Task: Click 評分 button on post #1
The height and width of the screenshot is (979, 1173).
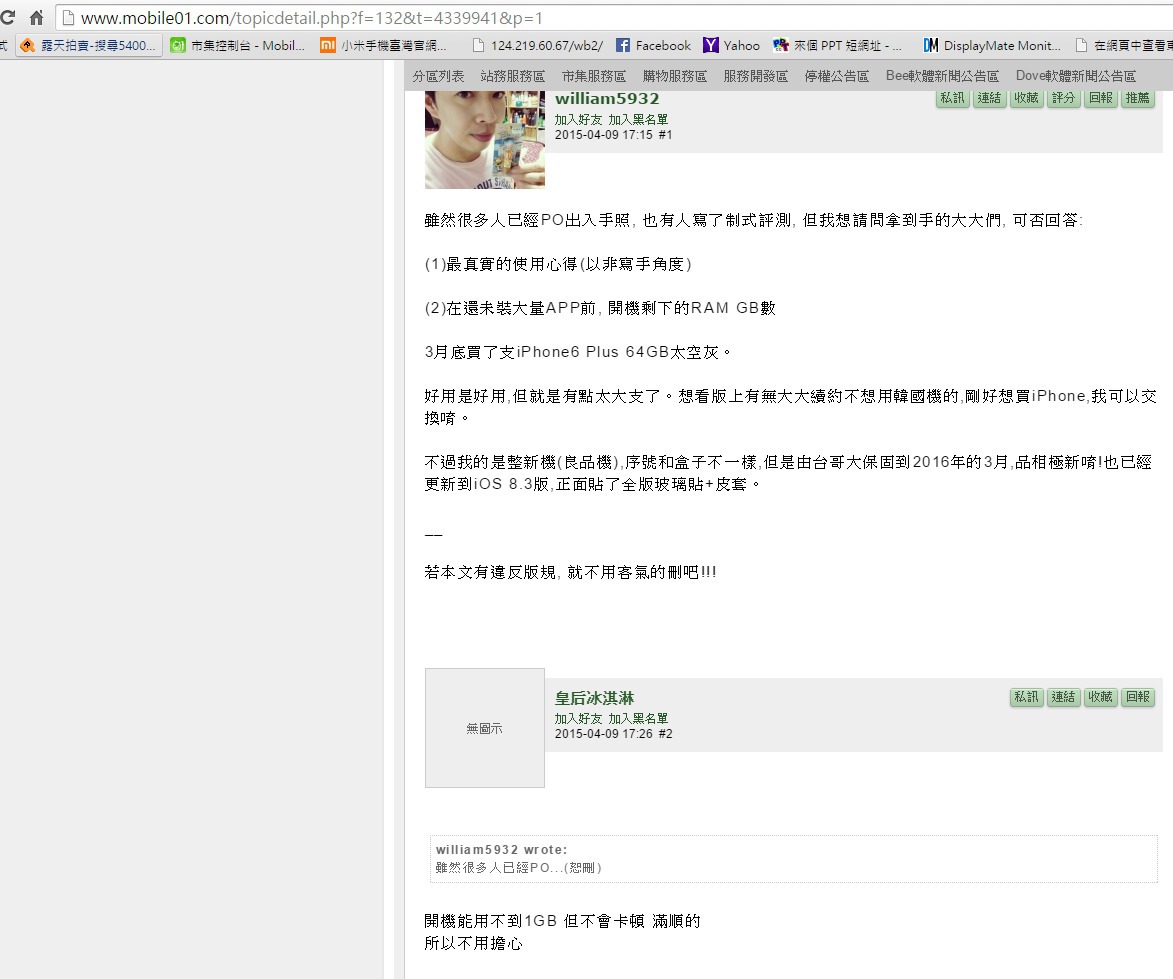Action: coord(1063,98)
